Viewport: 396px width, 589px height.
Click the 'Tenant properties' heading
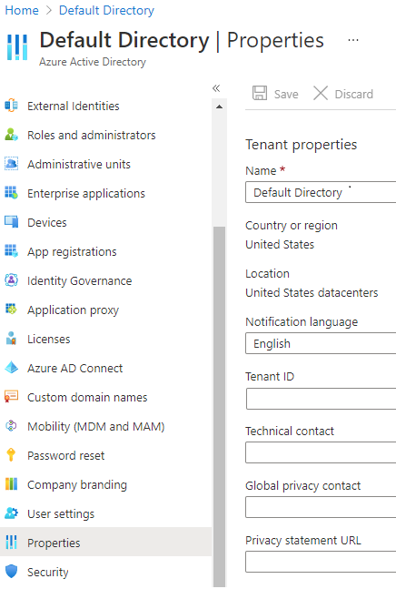[301, 145]
